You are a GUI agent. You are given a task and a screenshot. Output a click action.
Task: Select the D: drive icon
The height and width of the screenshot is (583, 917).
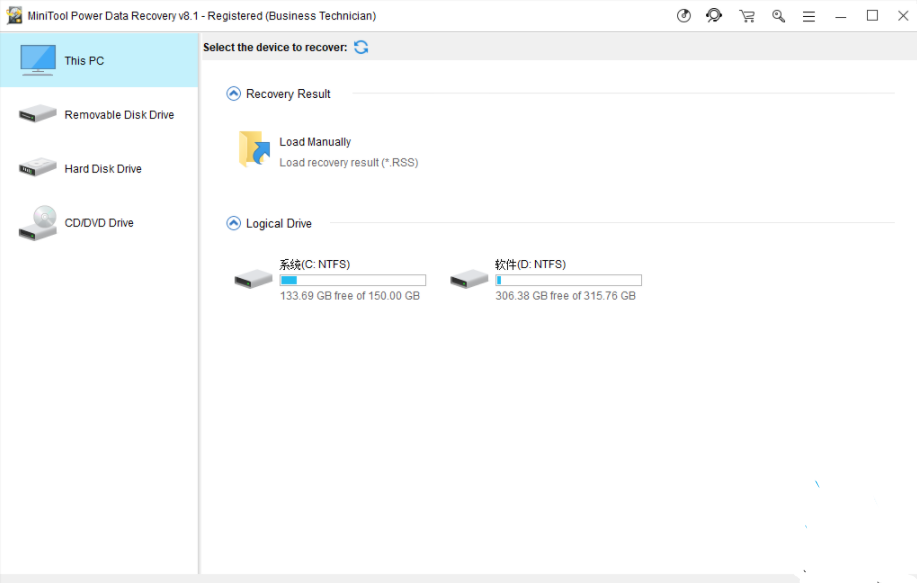pyautogui.click(x=469, y=279)
